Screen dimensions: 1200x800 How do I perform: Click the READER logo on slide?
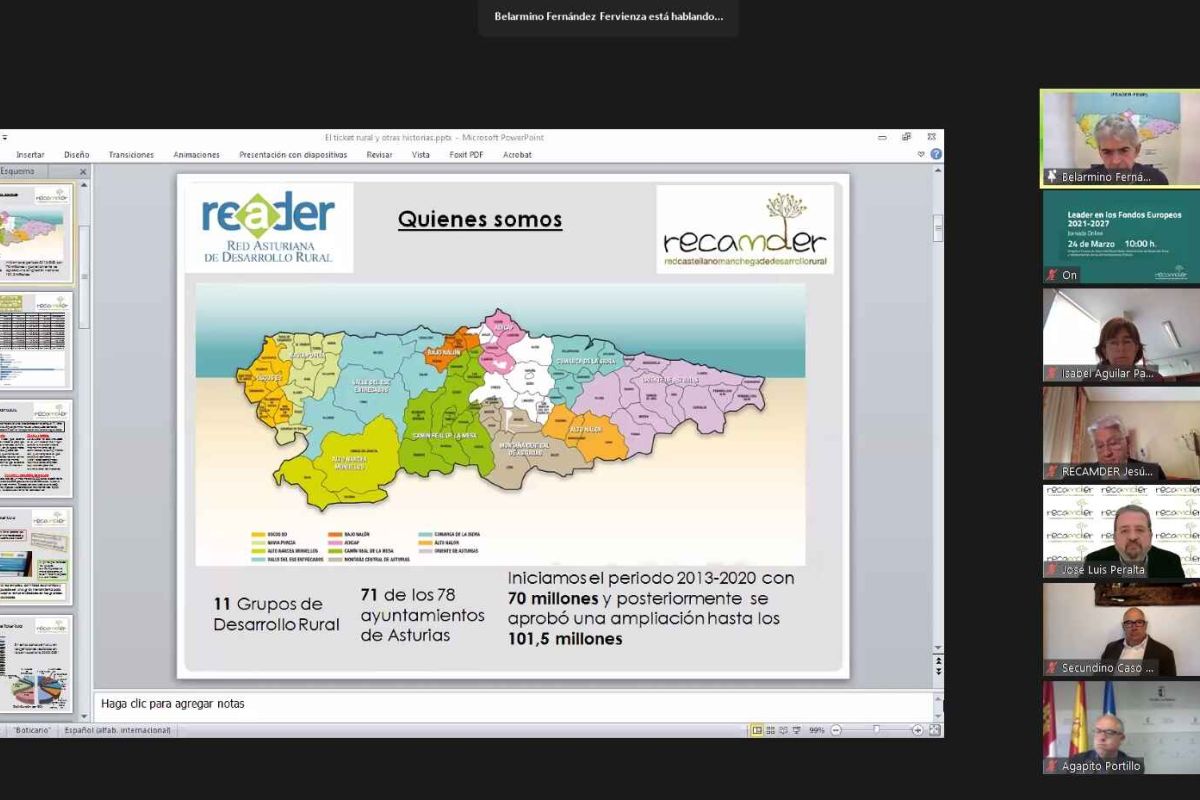point(268,228)
